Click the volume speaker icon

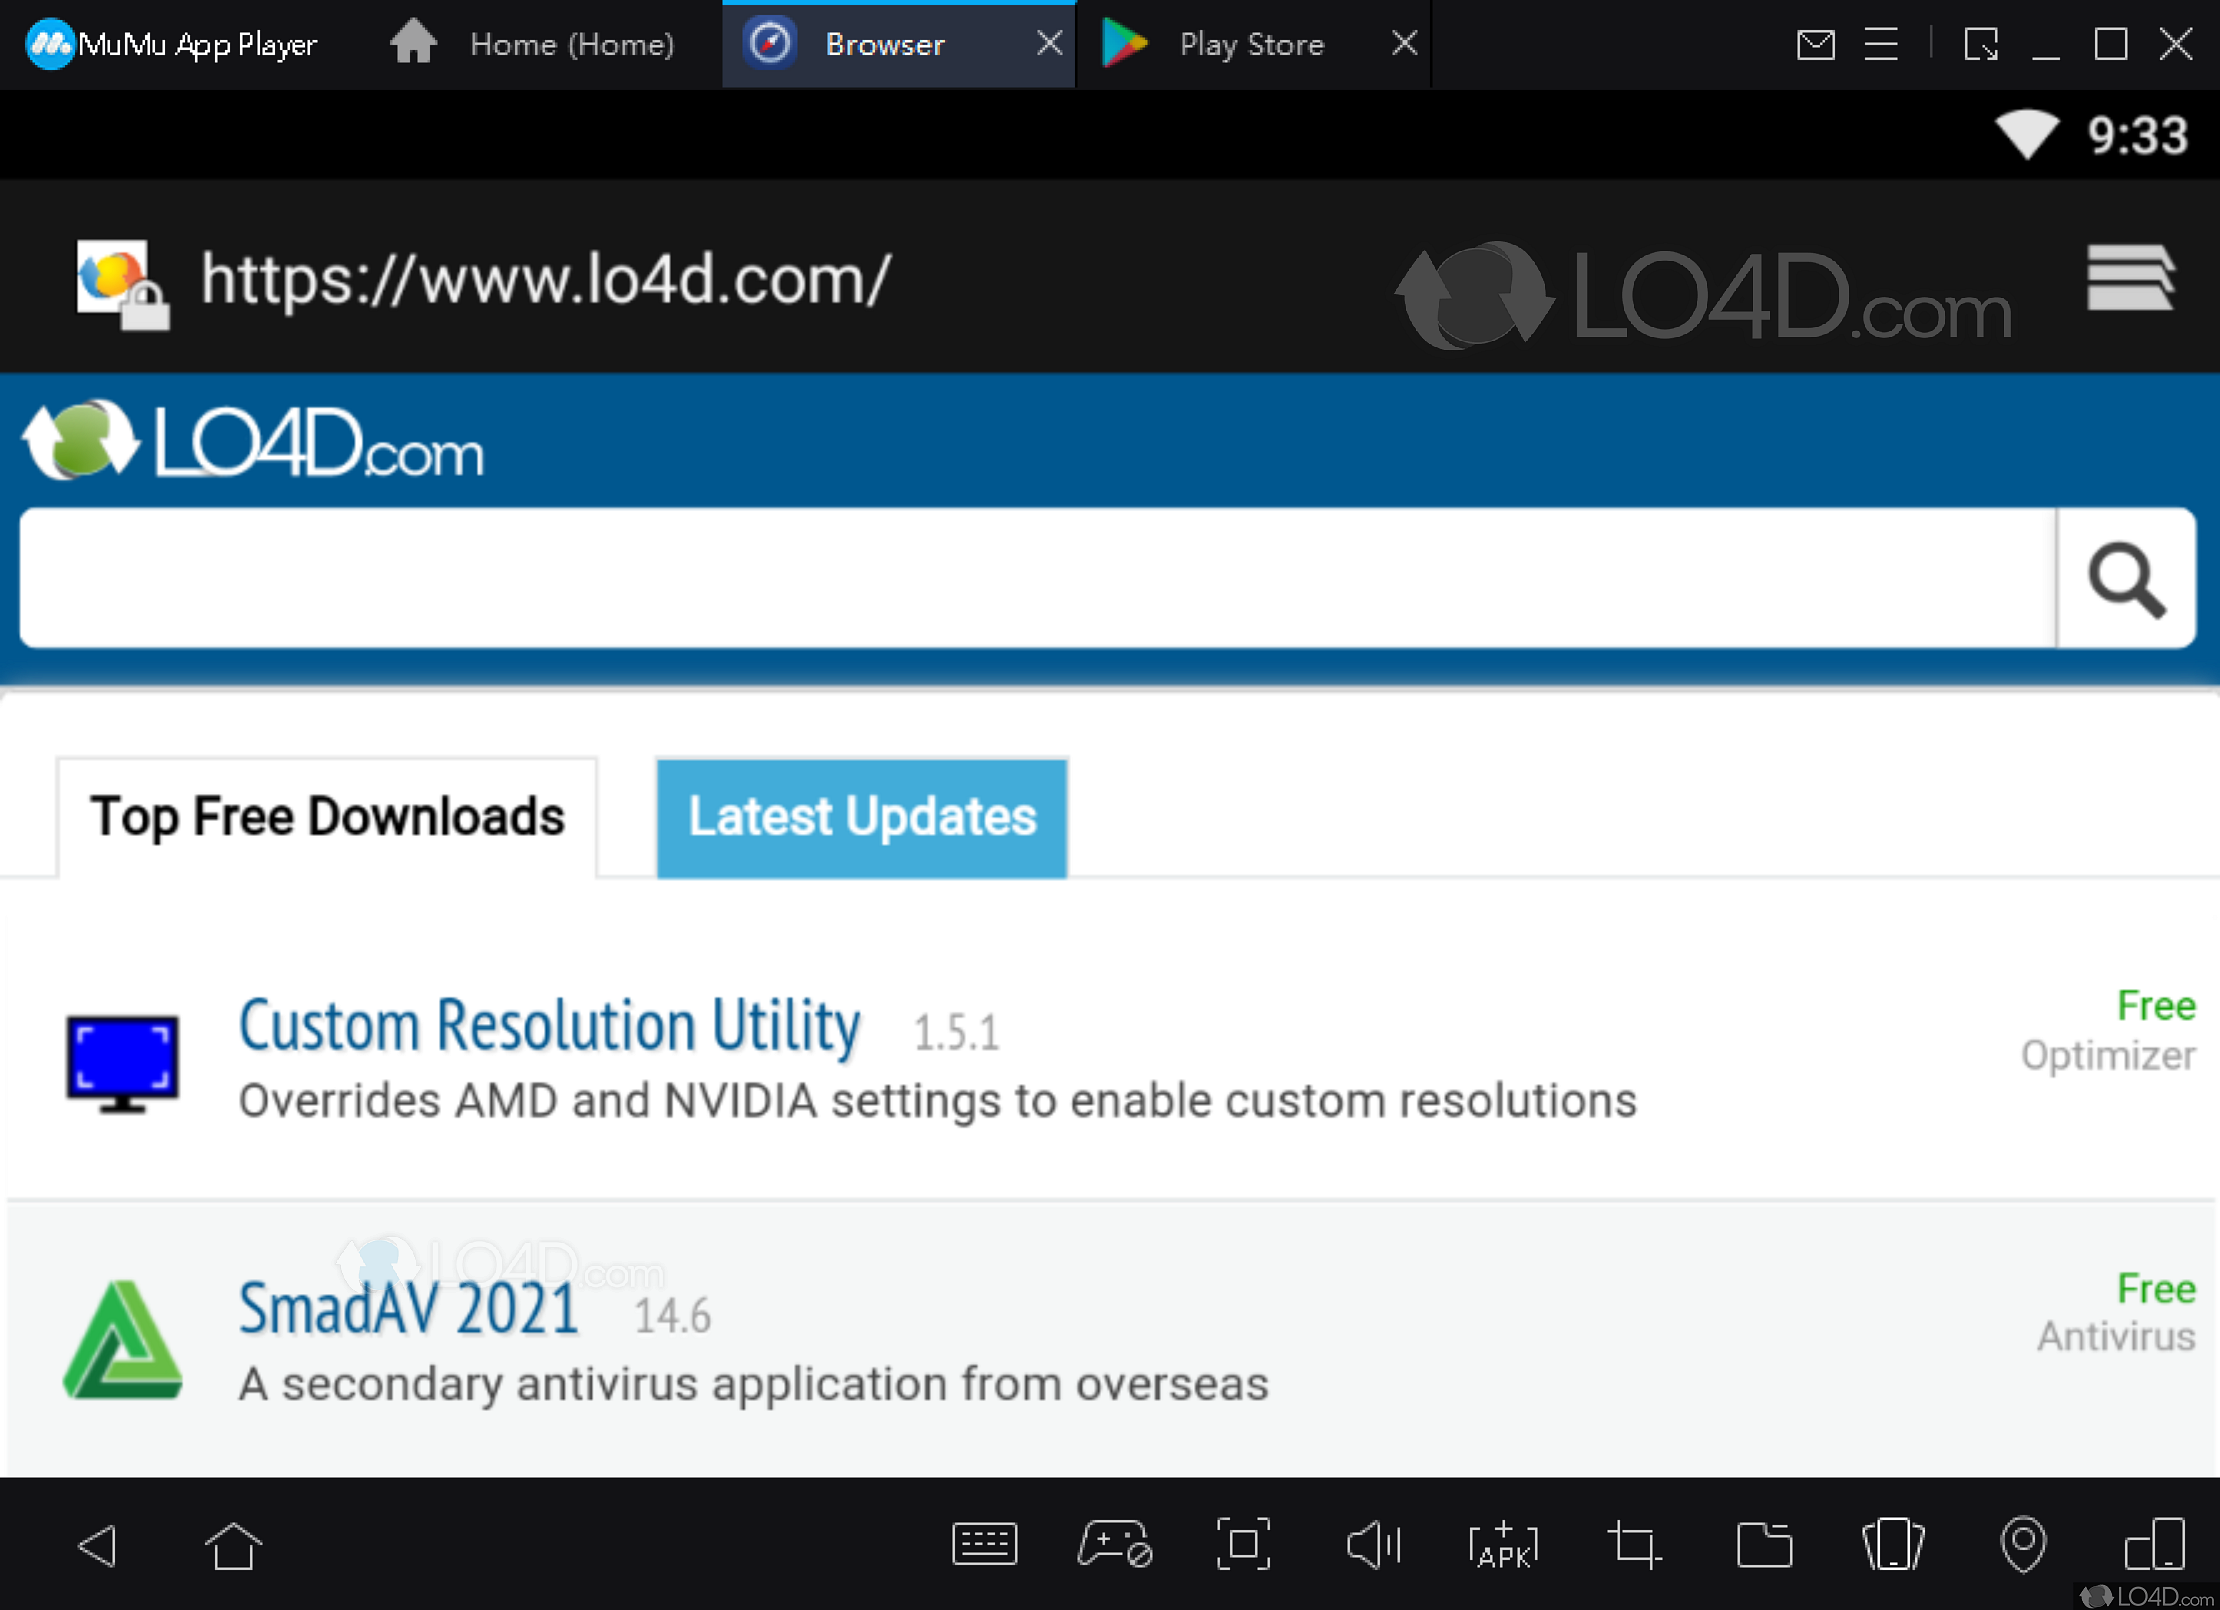tap(1373, 1545)
